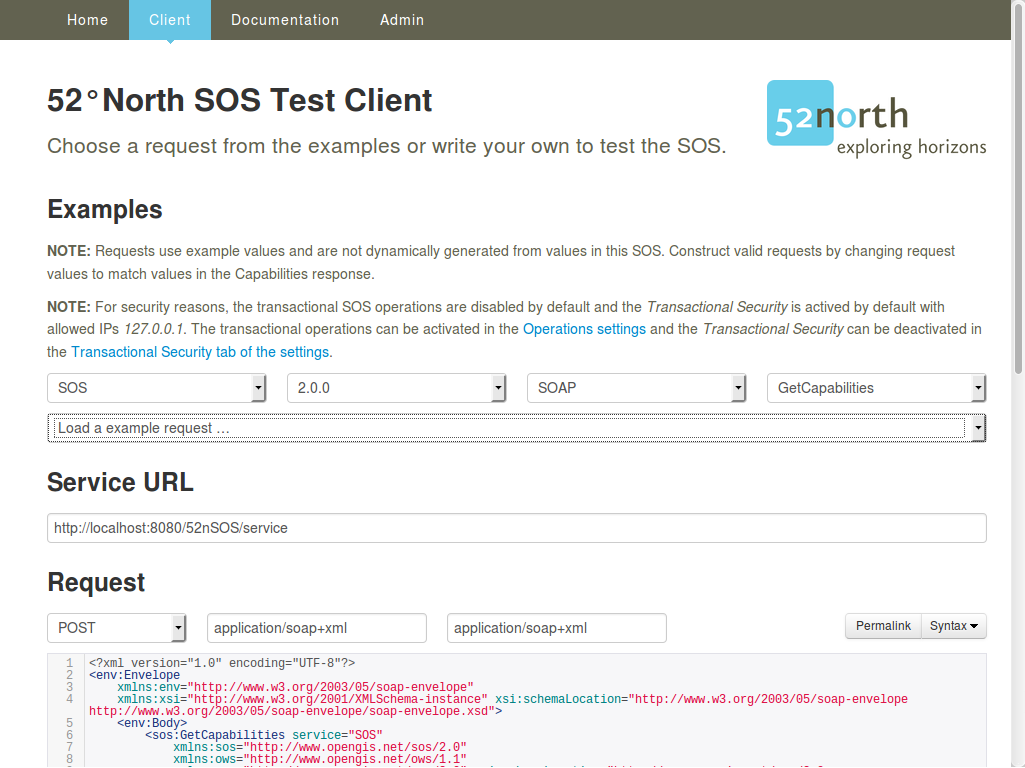Click the Permalink button

pyautogui.click(x=883, y=626)
